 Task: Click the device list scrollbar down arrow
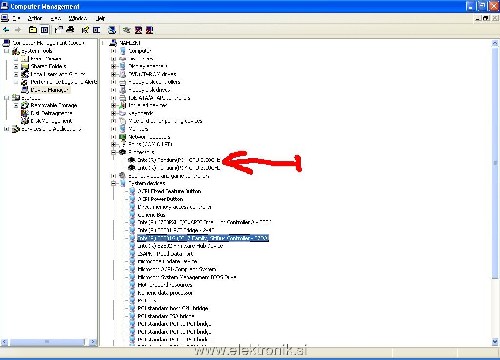point(495,342)
